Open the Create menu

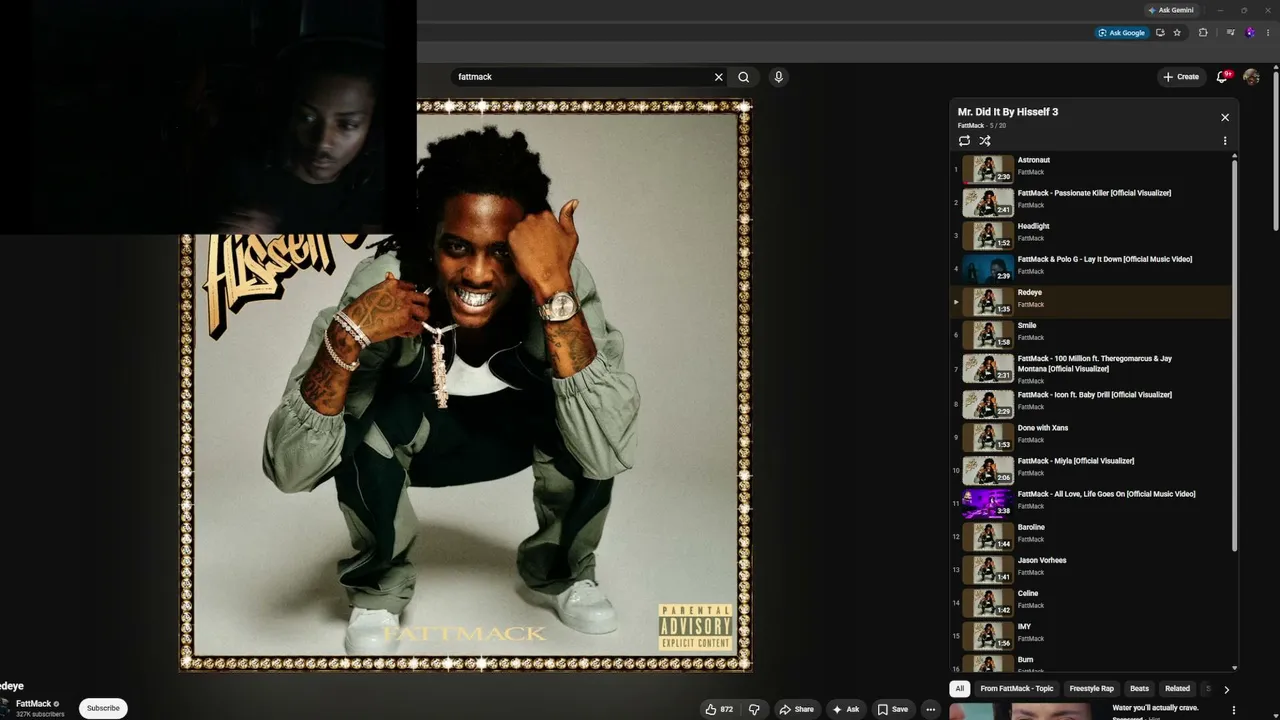coord(1180,77)
